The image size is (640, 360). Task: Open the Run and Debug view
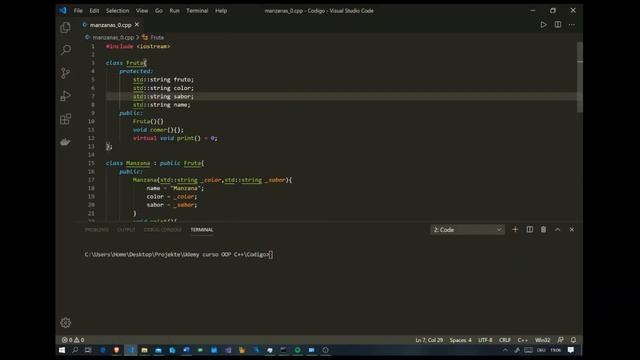65,96
